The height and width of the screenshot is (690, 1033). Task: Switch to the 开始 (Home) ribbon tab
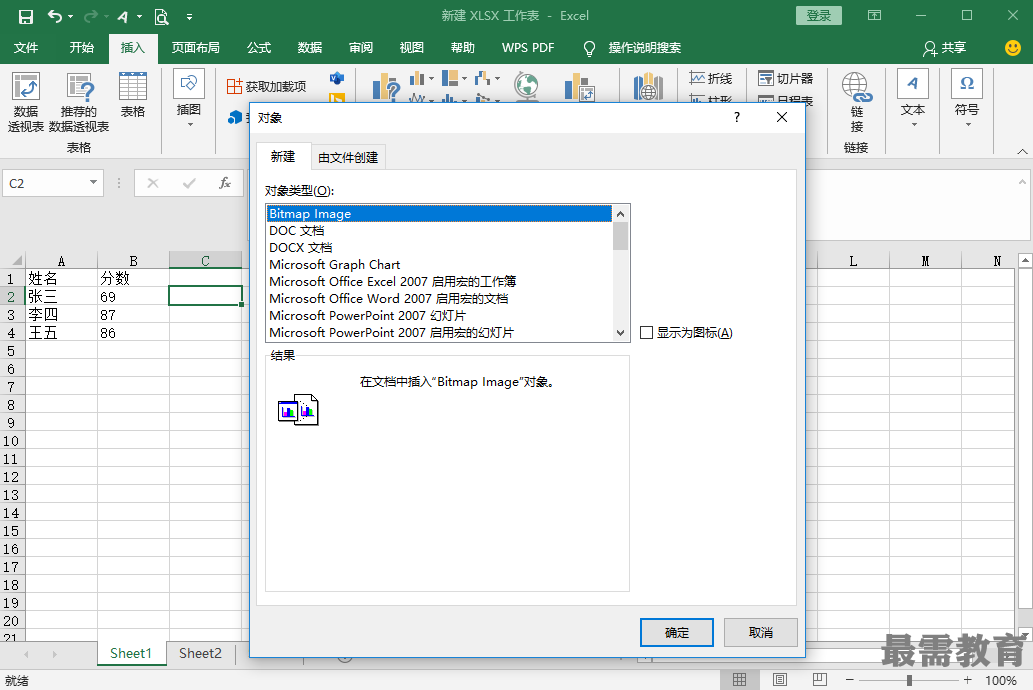[82, 48]
